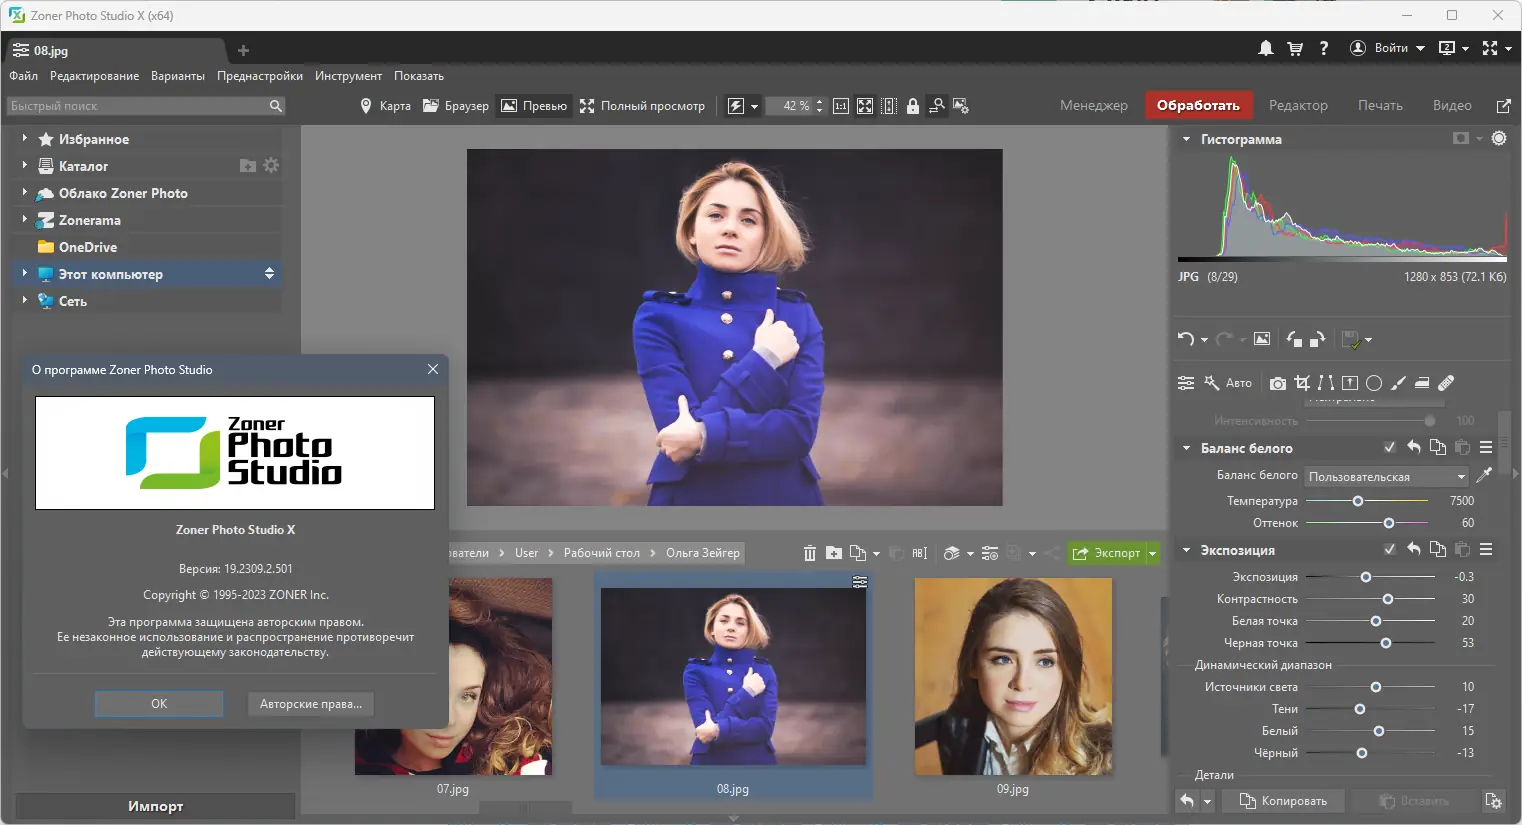This screenshot has height=825, width=1522.
Task: Open notifications bell icon
Action: tap(1266, 48)
